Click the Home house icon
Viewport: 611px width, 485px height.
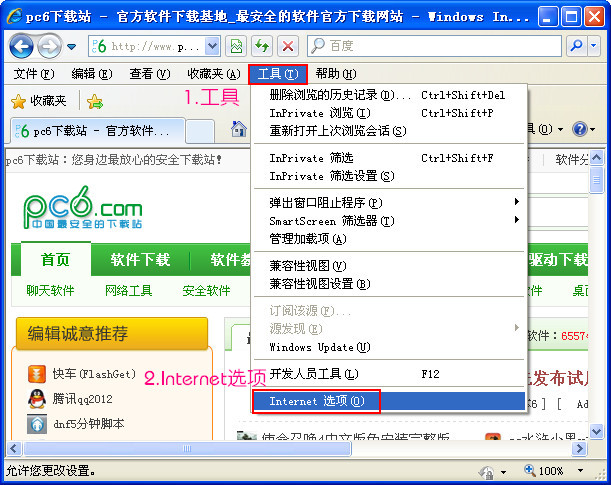[238, 129]
